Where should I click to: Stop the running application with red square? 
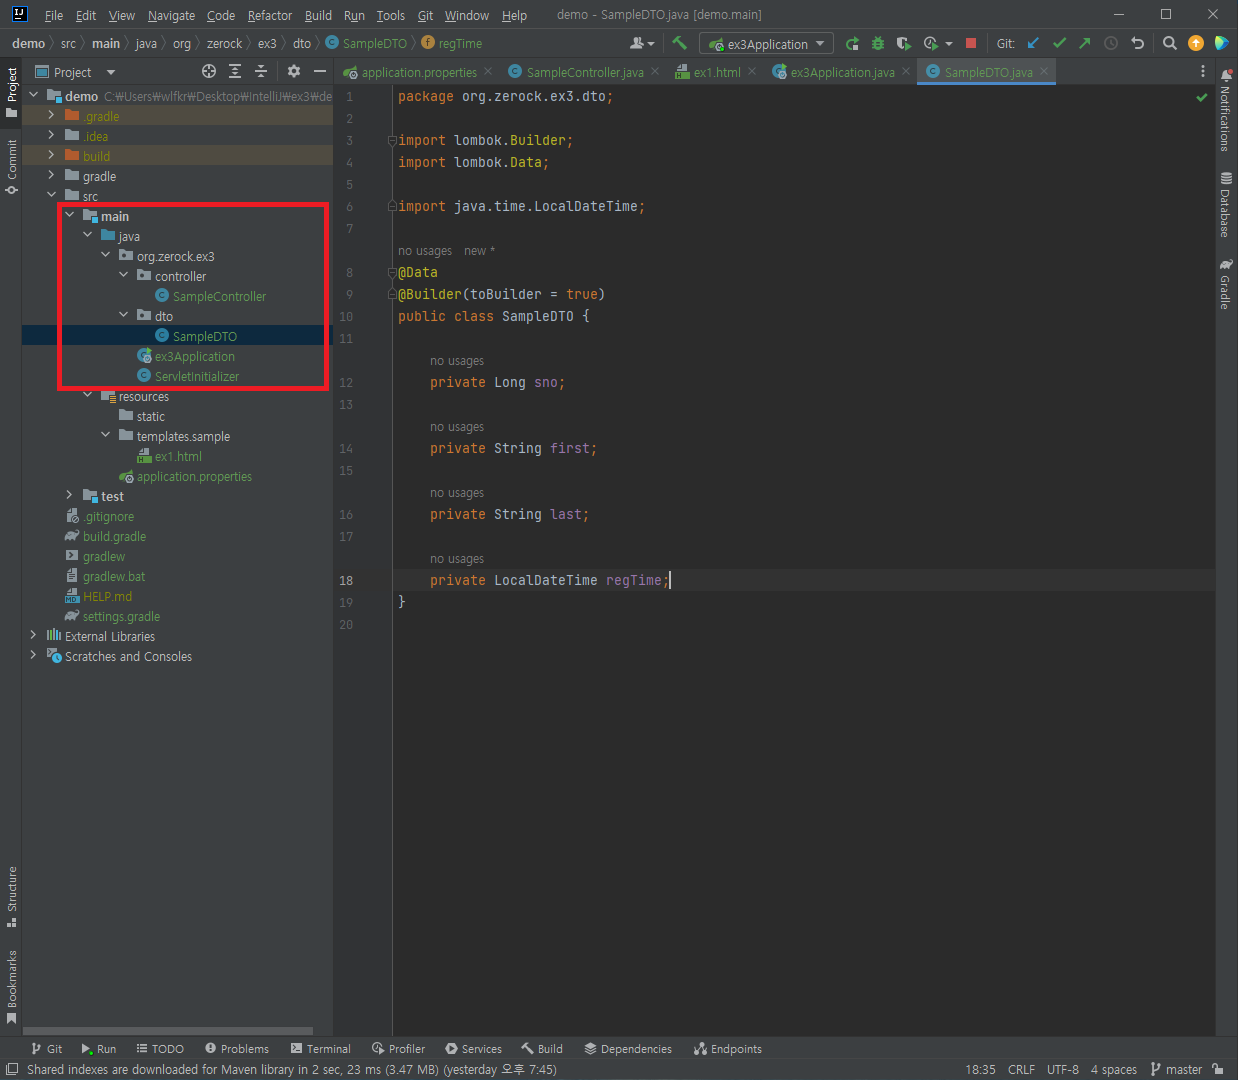[970, 43]
